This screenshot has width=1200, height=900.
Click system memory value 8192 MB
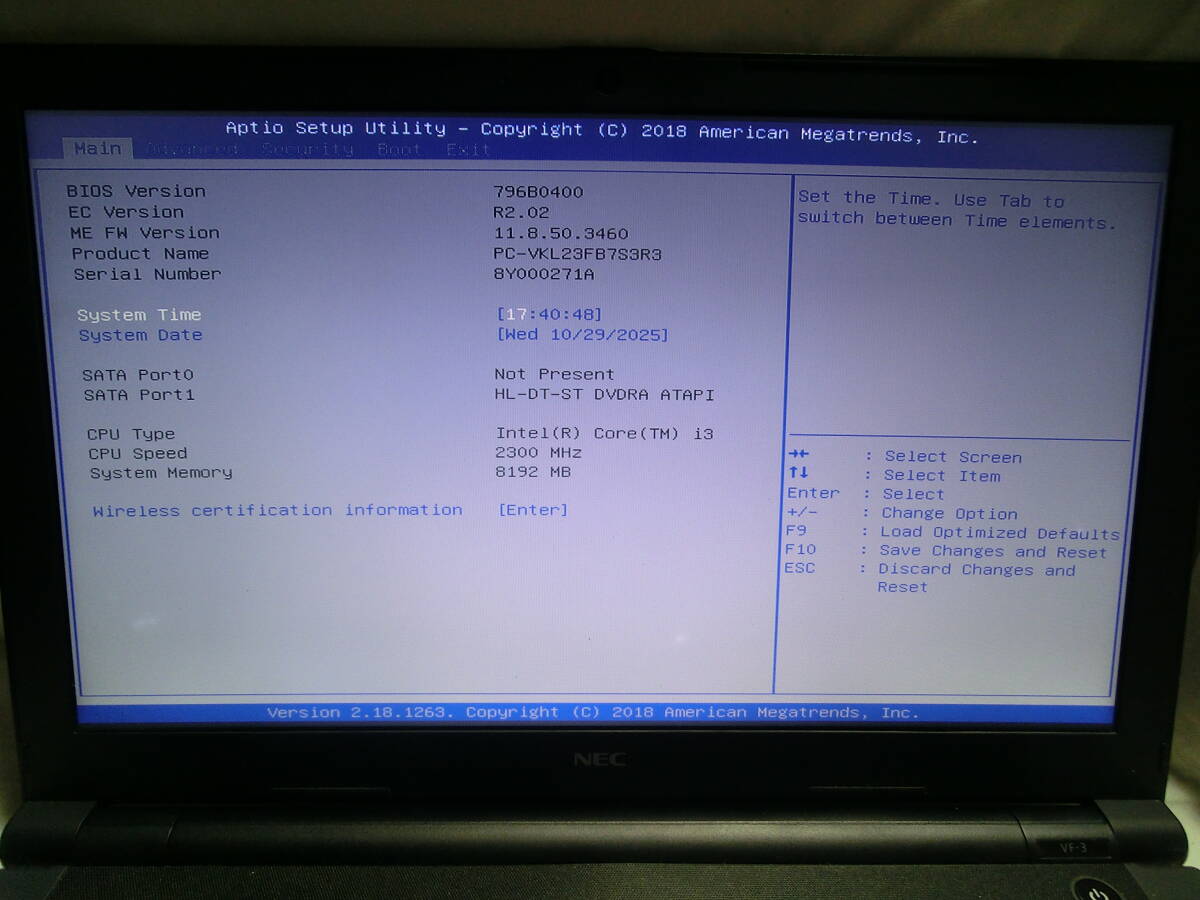pyautogui.click(x=533, y=471)
